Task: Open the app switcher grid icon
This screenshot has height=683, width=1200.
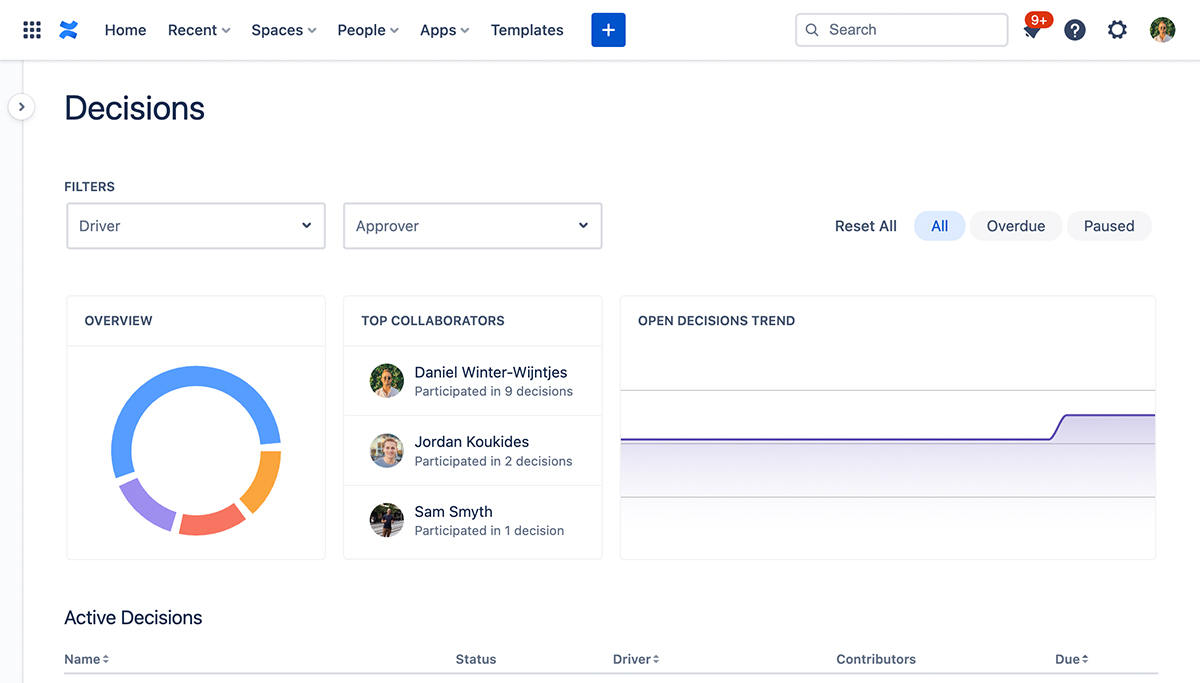Action: [x=32, y=30]
